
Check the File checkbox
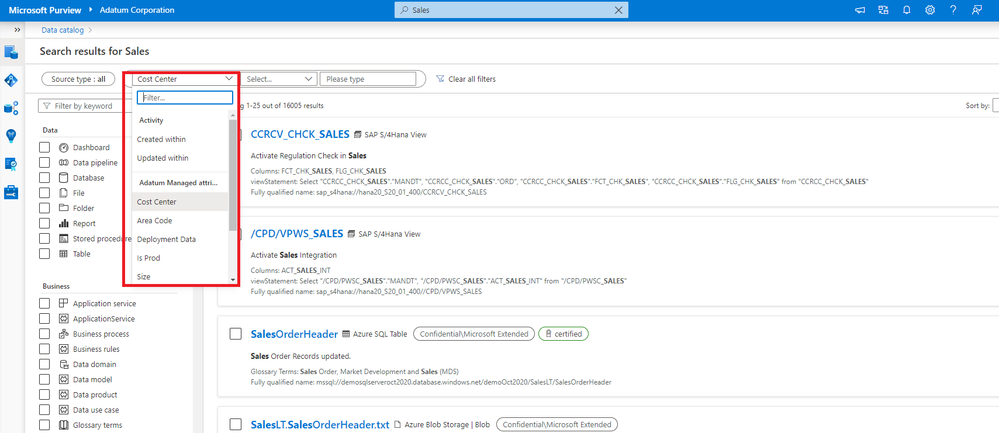(44, 193)
